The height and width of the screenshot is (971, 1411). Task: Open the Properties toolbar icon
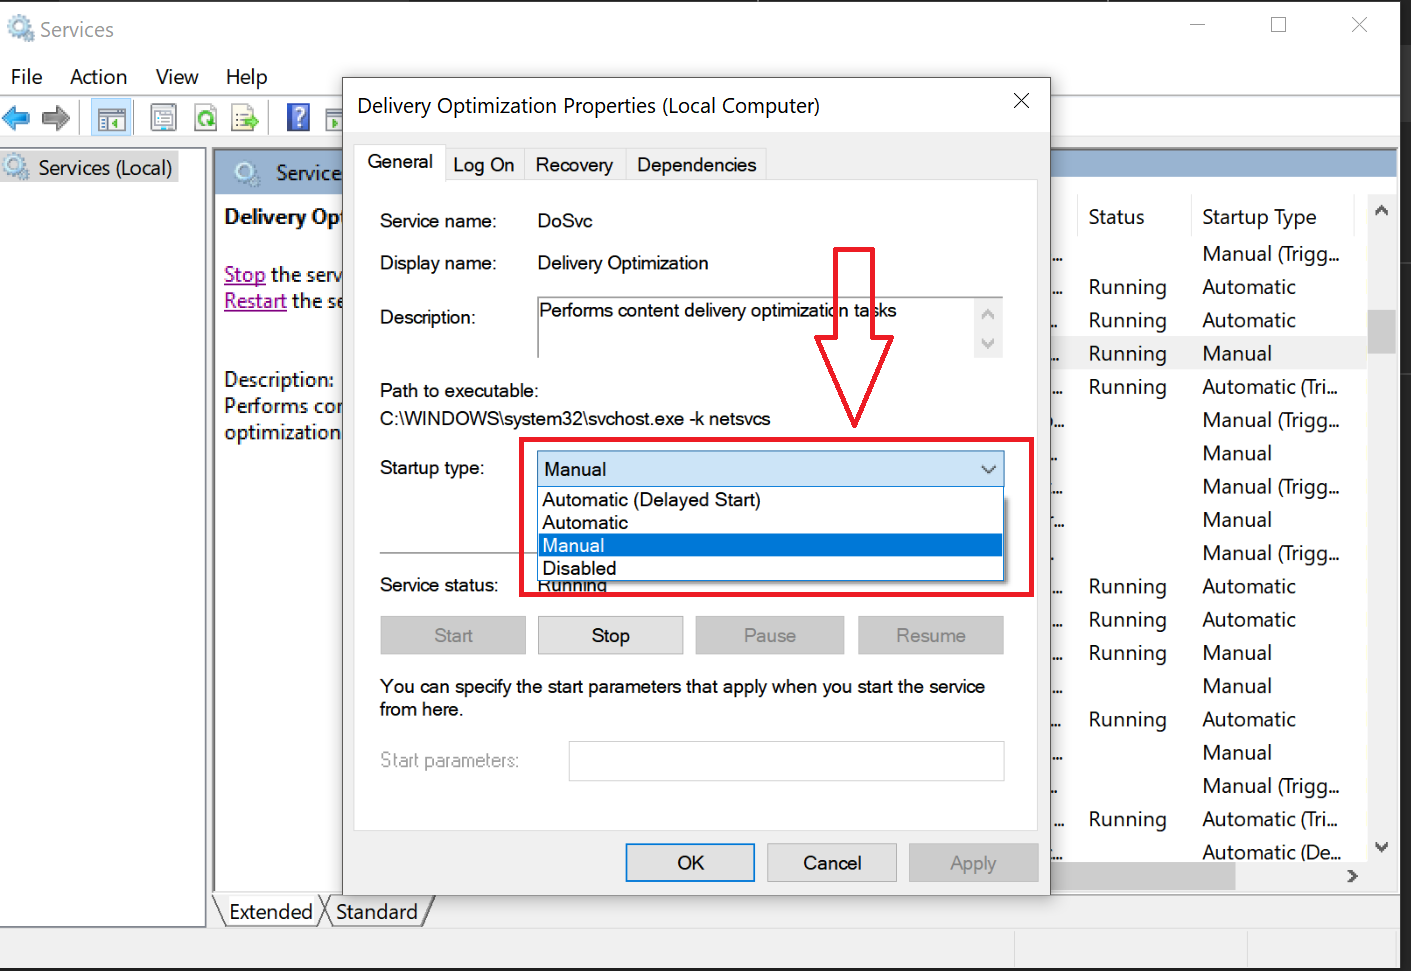pos(163,118)
